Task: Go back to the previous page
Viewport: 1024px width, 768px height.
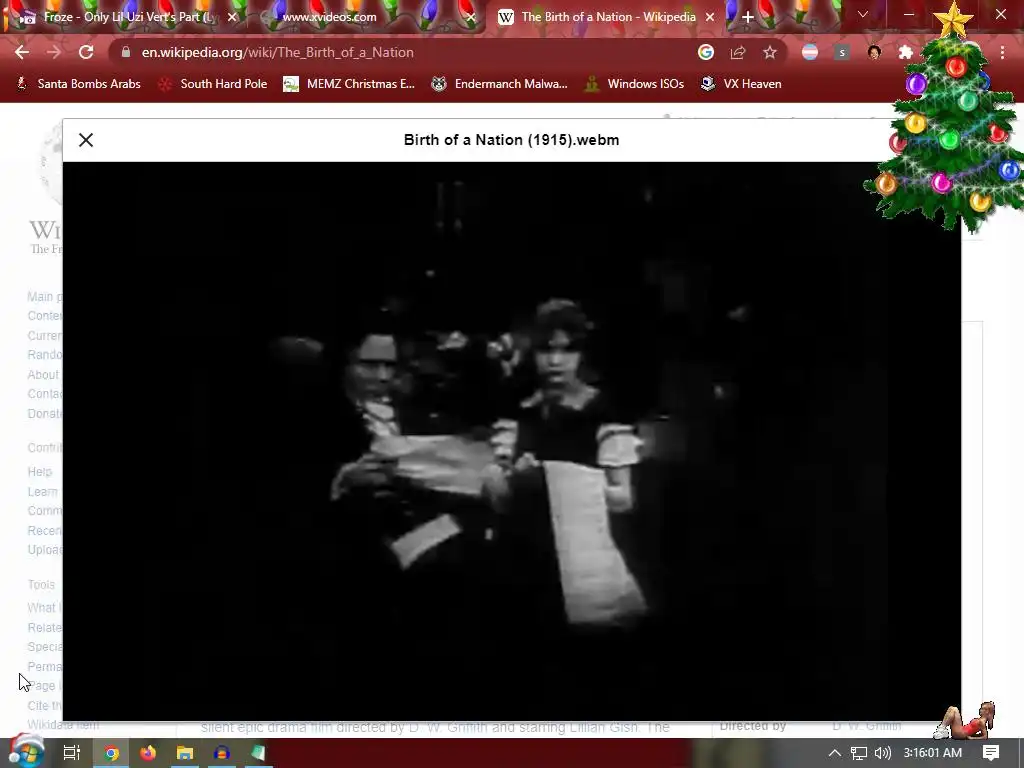Action: pos(22,52)
